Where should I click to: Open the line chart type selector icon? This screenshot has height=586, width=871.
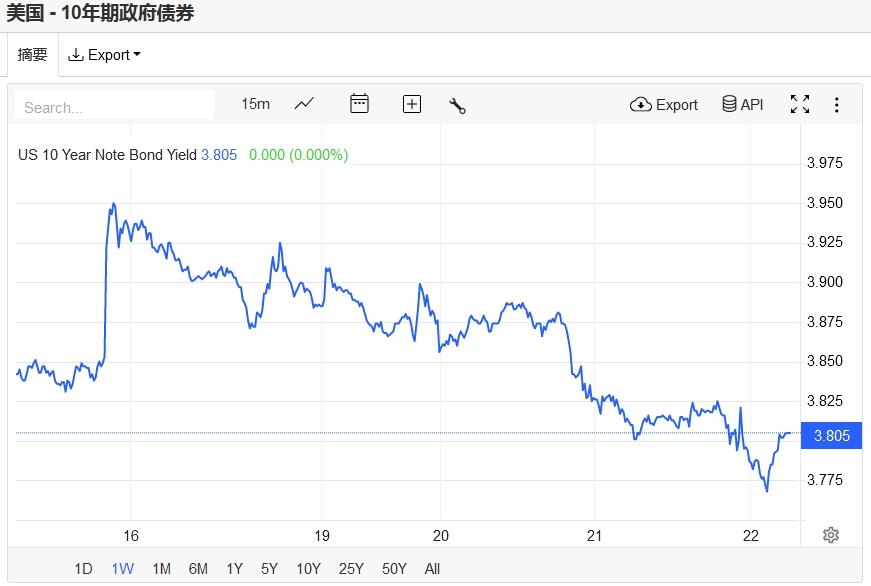click(x=304, y=104)
